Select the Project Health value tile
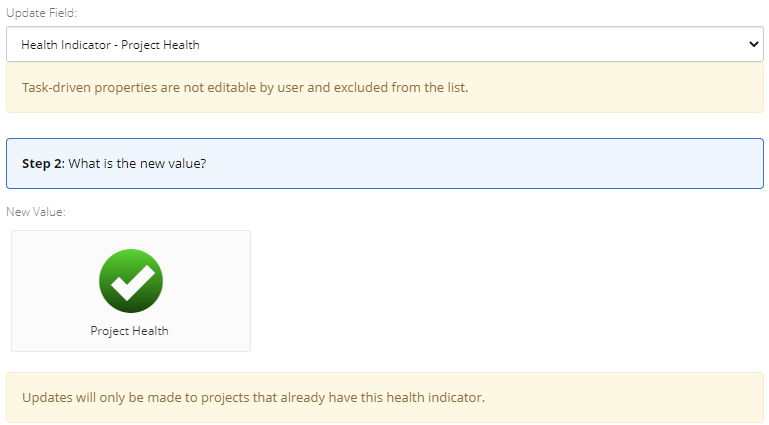 click(131, 291)
